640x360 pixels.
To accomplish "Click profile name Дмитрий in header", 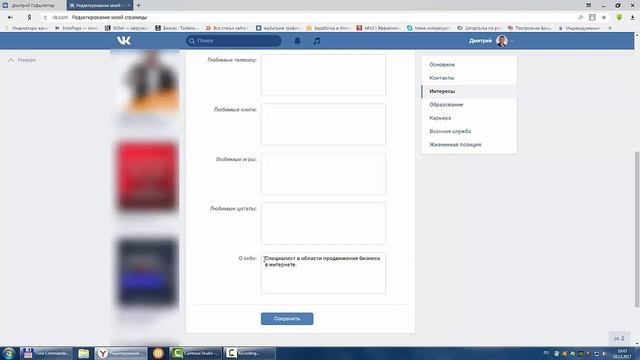I will (480, 41).
